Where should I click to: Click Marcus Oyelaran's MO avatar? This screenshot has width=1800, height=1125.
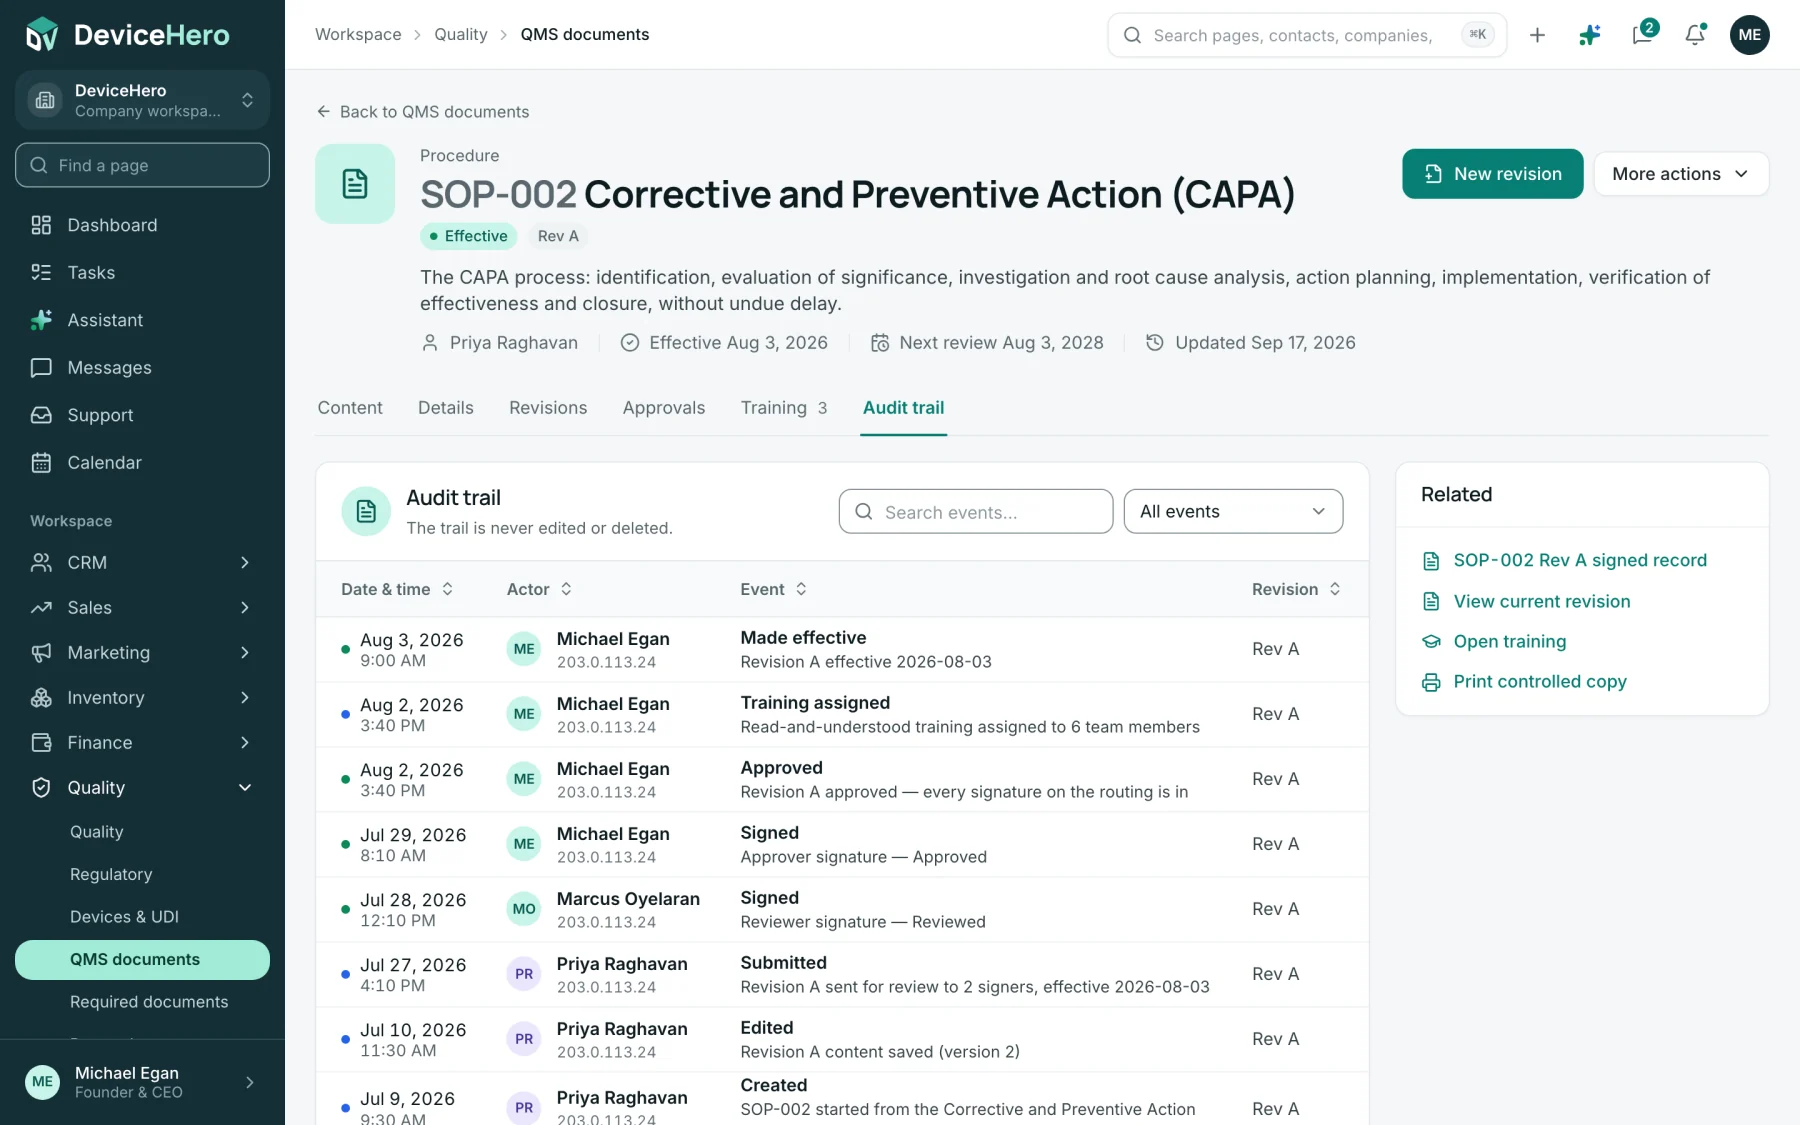pos(524,909)
